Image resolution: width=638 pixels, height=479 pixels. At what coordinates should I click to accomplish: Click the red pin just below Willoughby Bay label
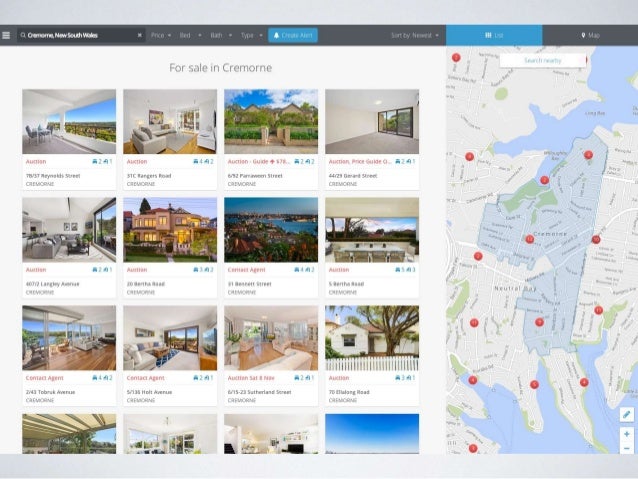coord(544,180)
